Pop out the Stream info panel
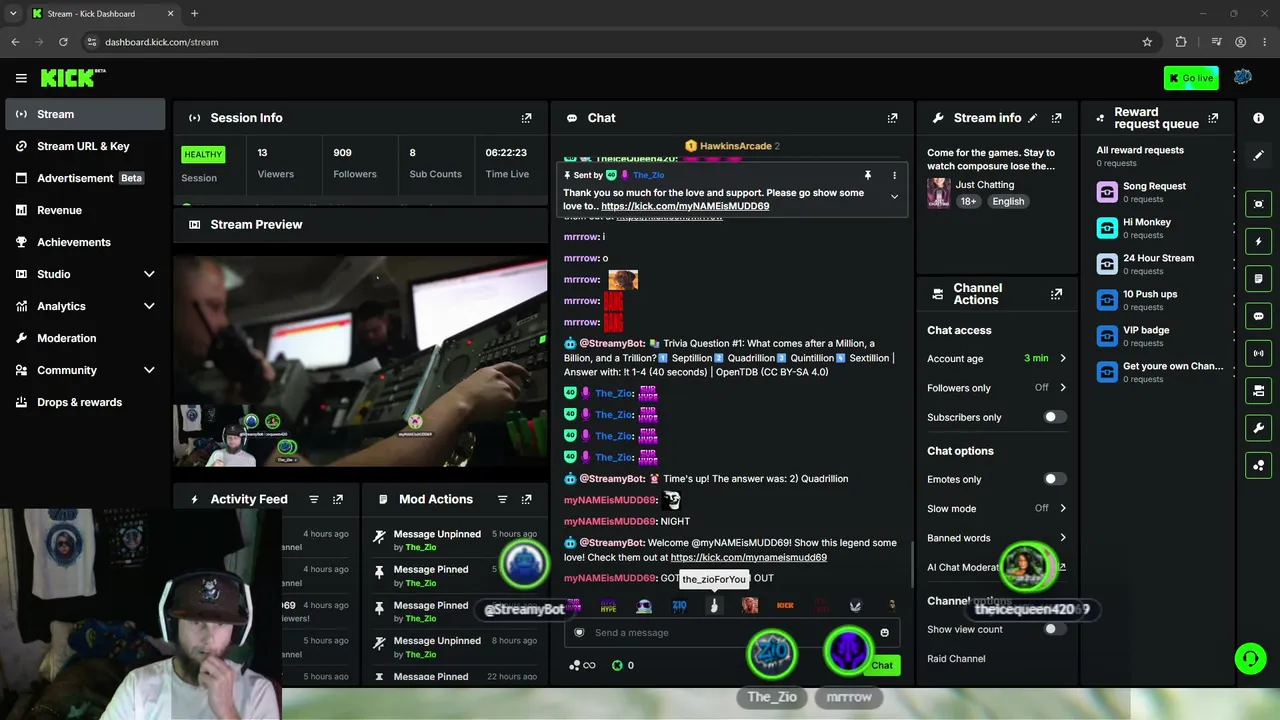 1057,118
